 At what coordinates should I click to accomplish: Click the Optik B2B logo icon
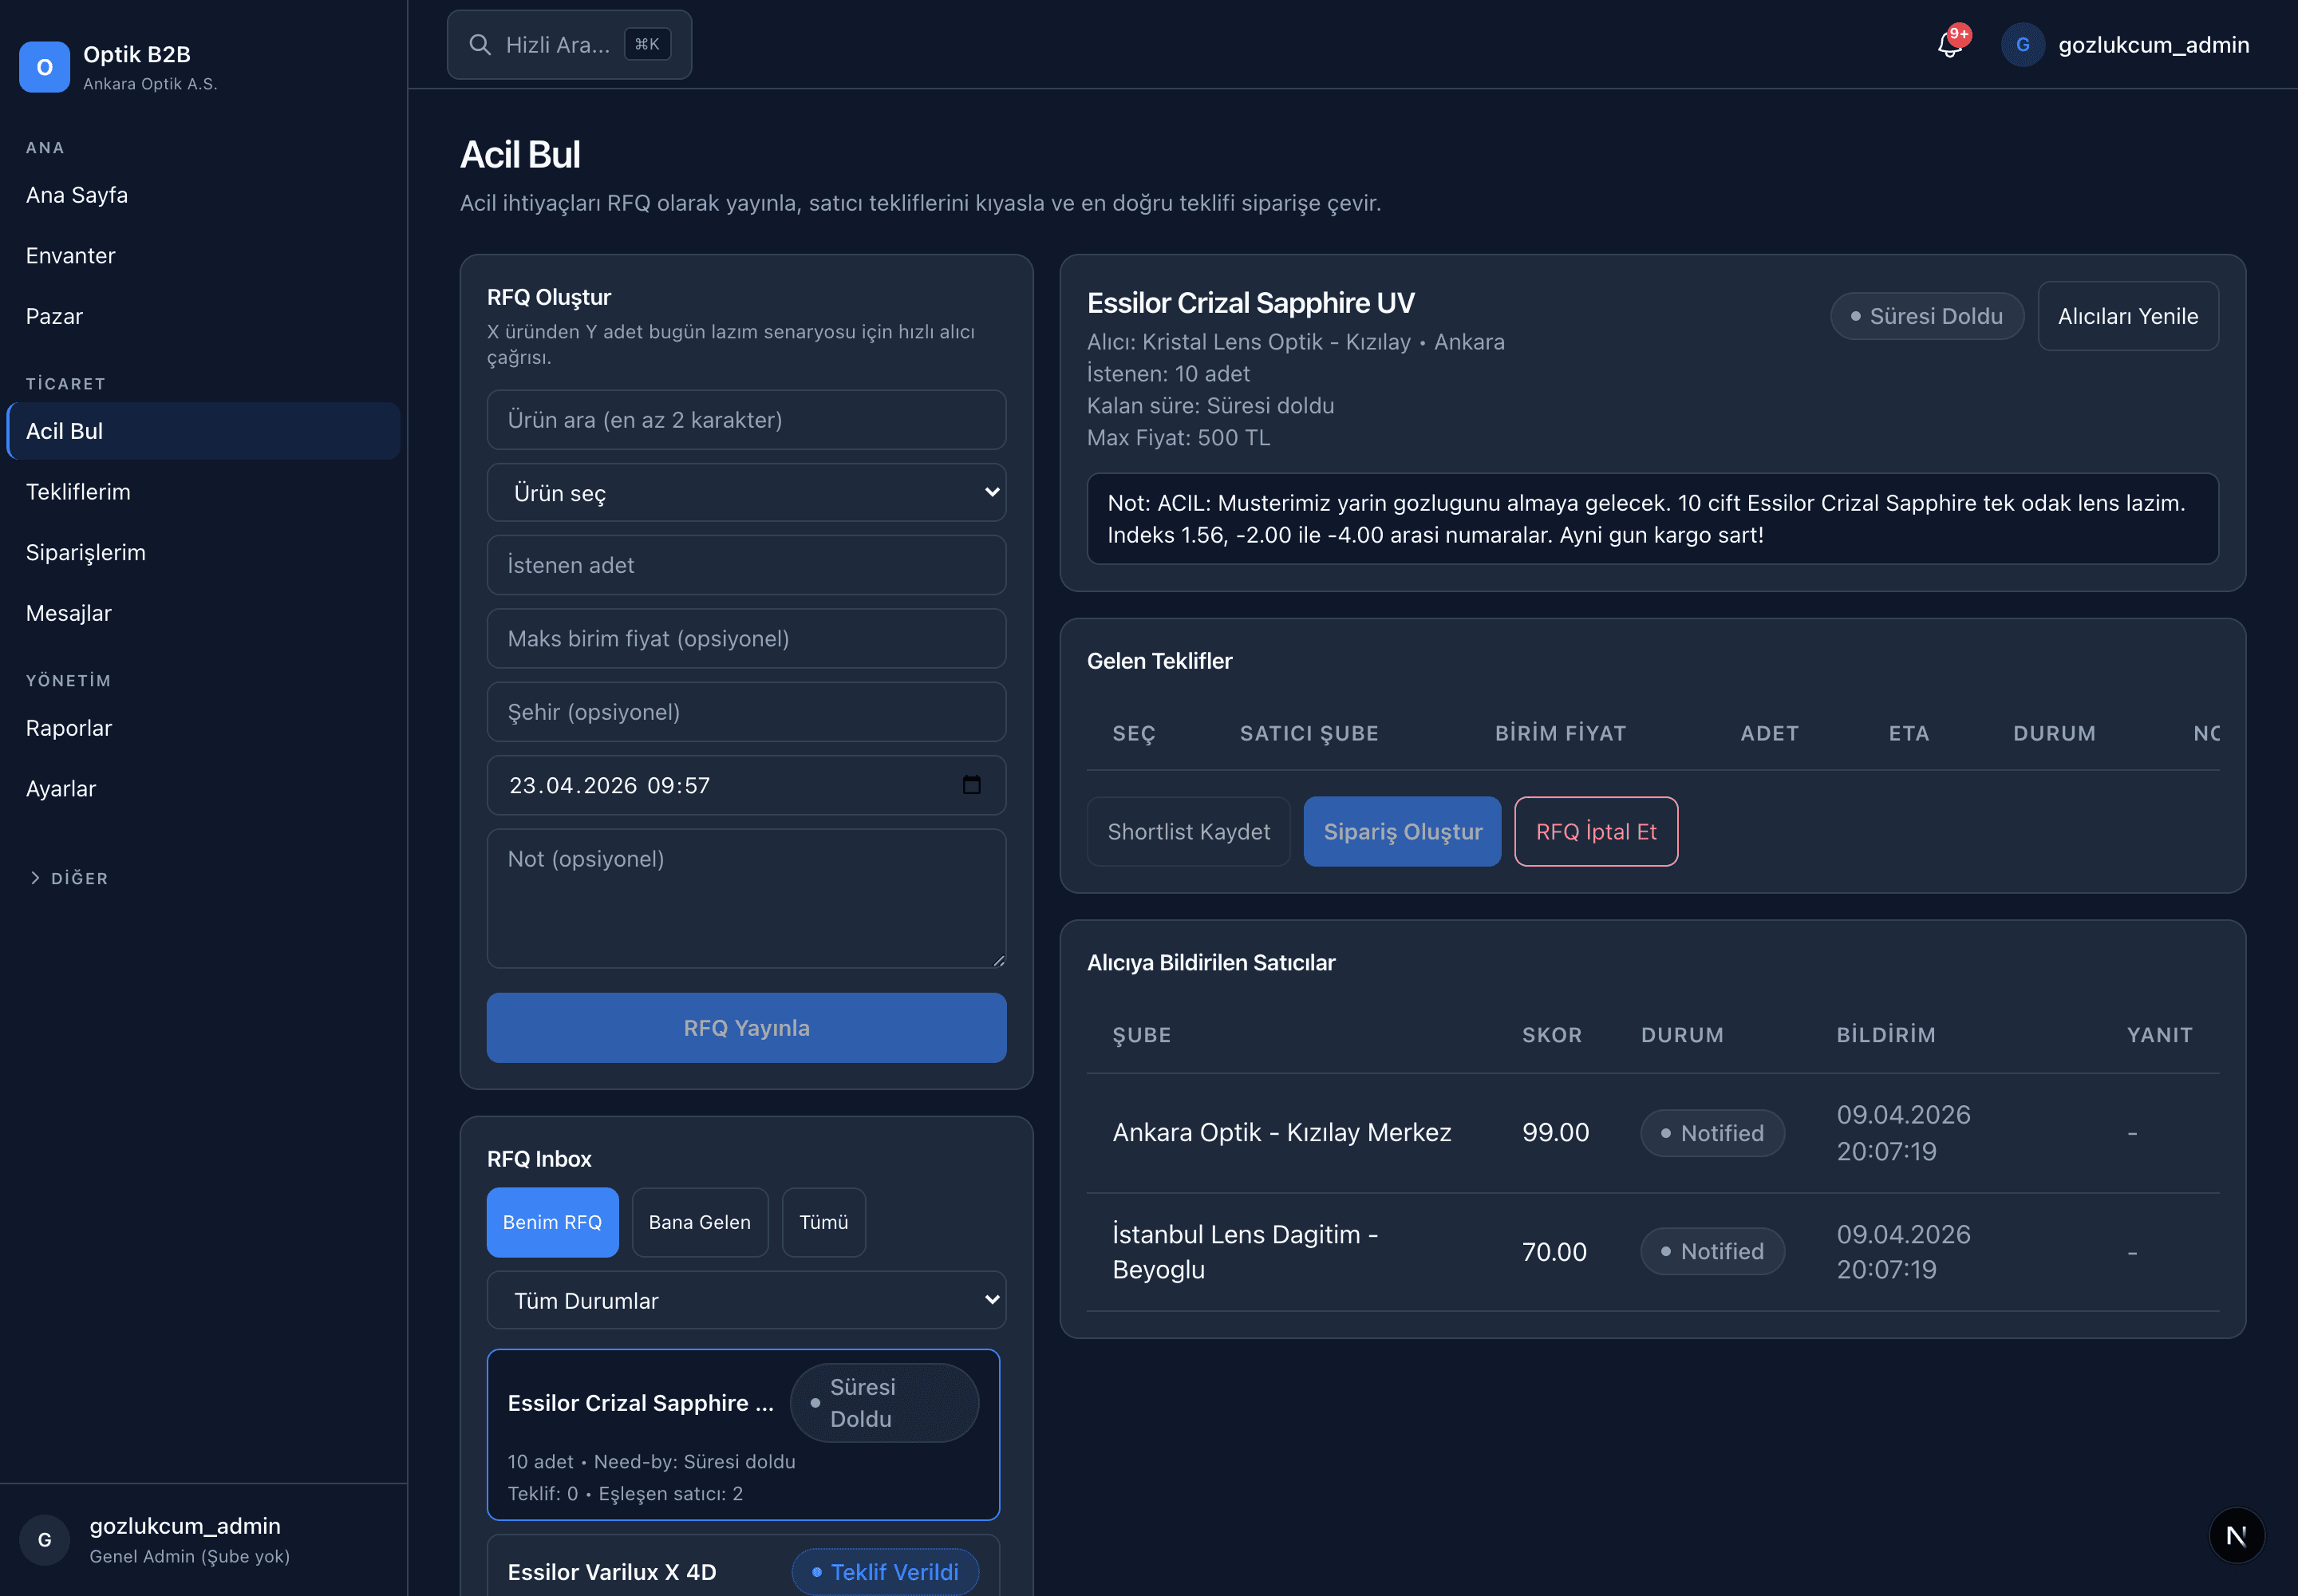pyautogui.click(x=44, y=67)
